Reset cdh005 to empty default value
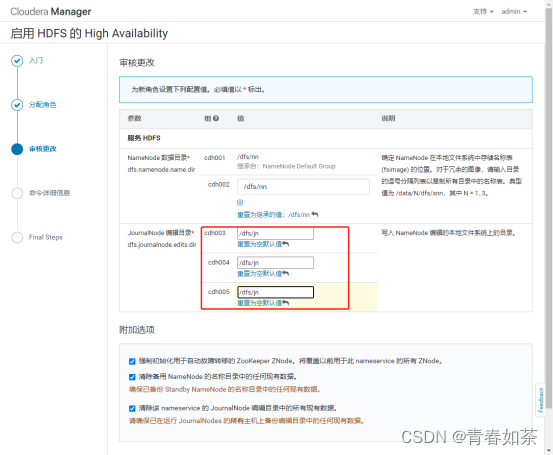This screenshot has height=455, width=553. pos(263,303)
